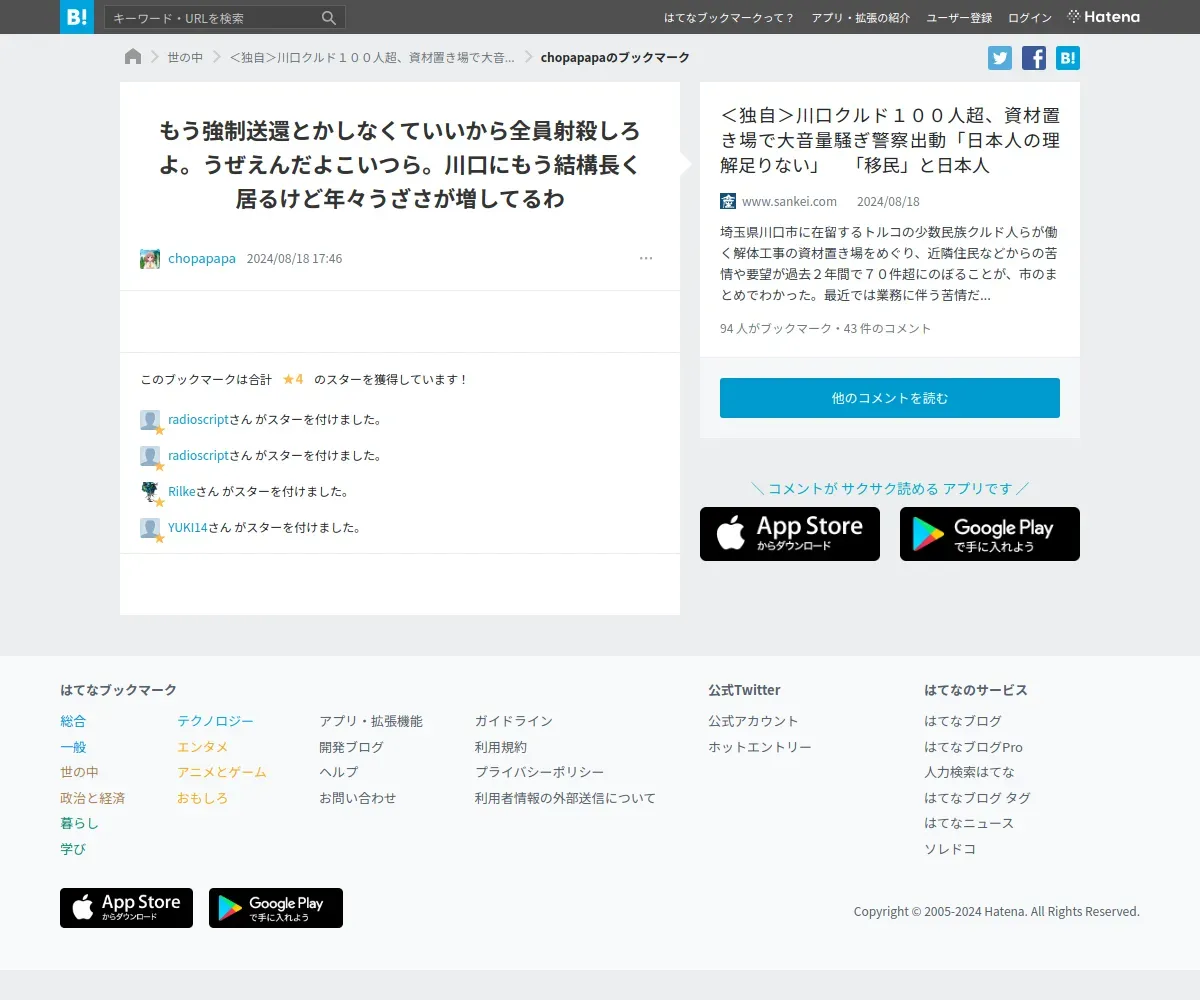The width and height of the screenshot is (1200, 1000).
Task: Open 一般 footer category
Action: [73, 747]
